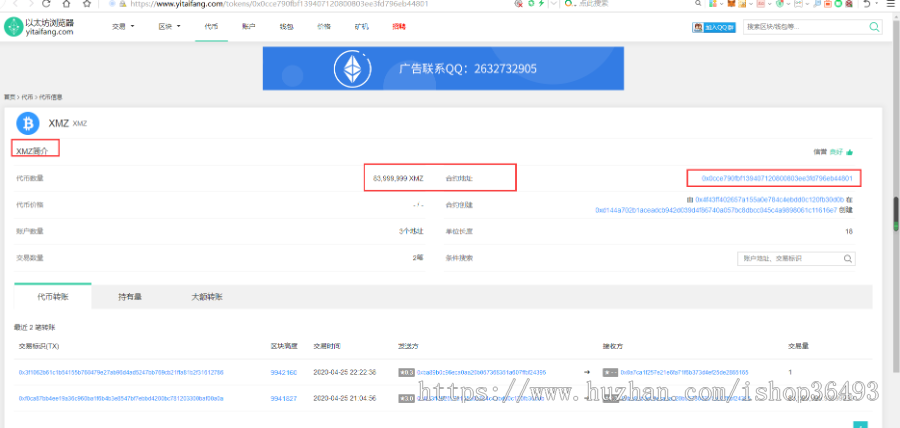Expand the 交易 navigation dropdown

point(123,26)
